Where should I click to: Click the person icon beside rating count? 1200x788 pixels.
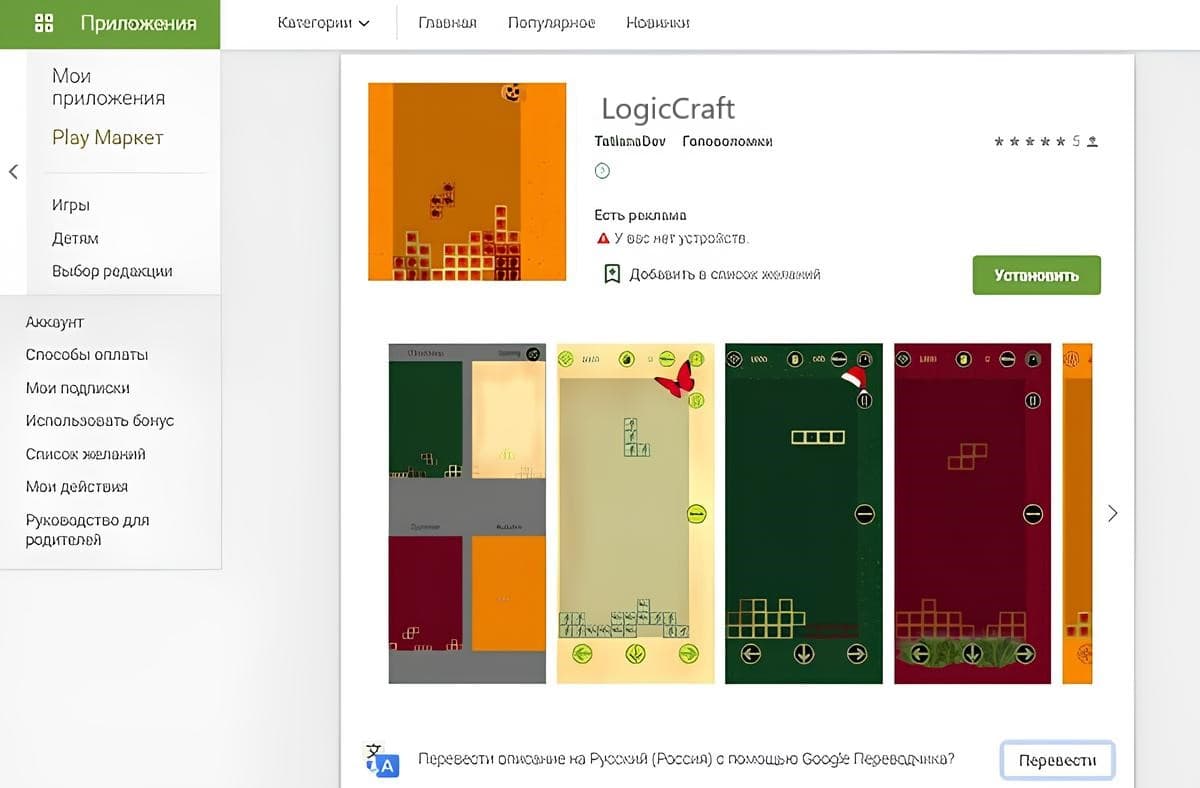click(1092, 142)
